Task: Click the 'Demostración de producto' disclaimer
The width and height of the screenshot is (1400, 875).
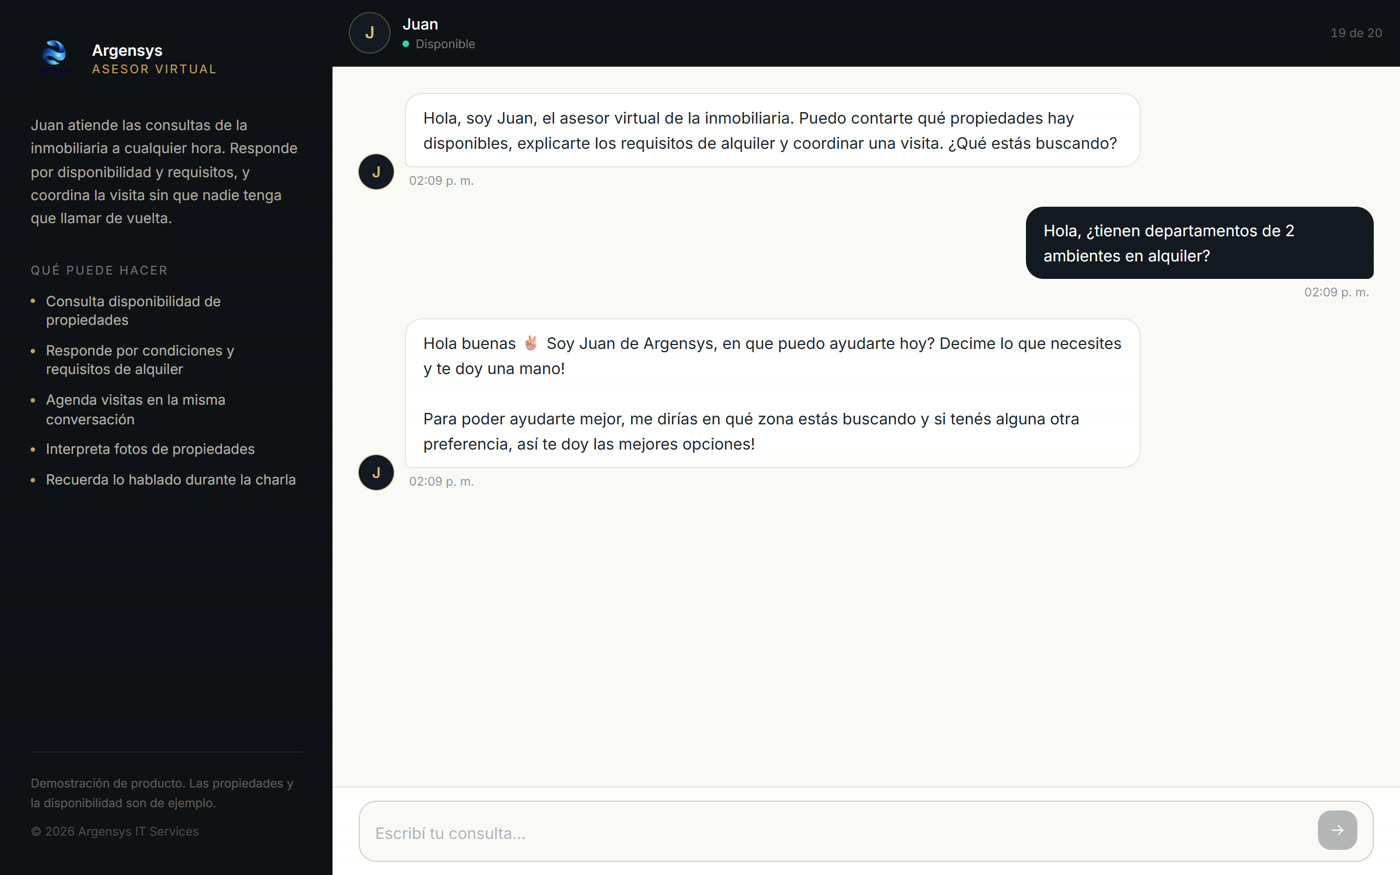Action: point(162,793)
